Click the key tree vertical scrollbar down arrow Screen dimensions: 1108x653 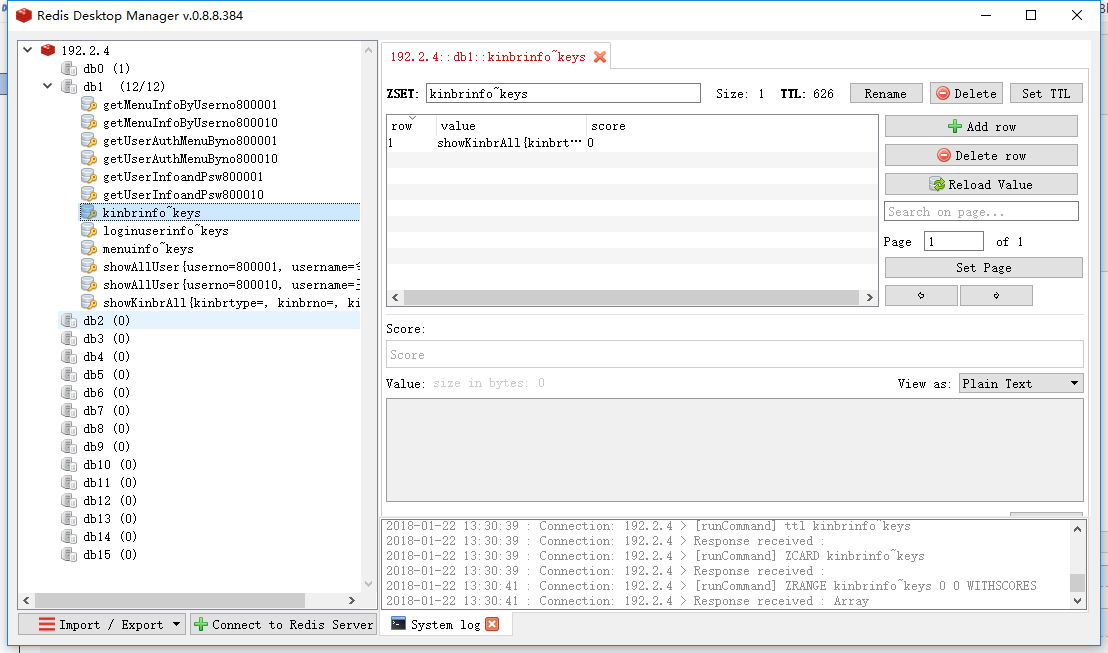tap(368, 584)
